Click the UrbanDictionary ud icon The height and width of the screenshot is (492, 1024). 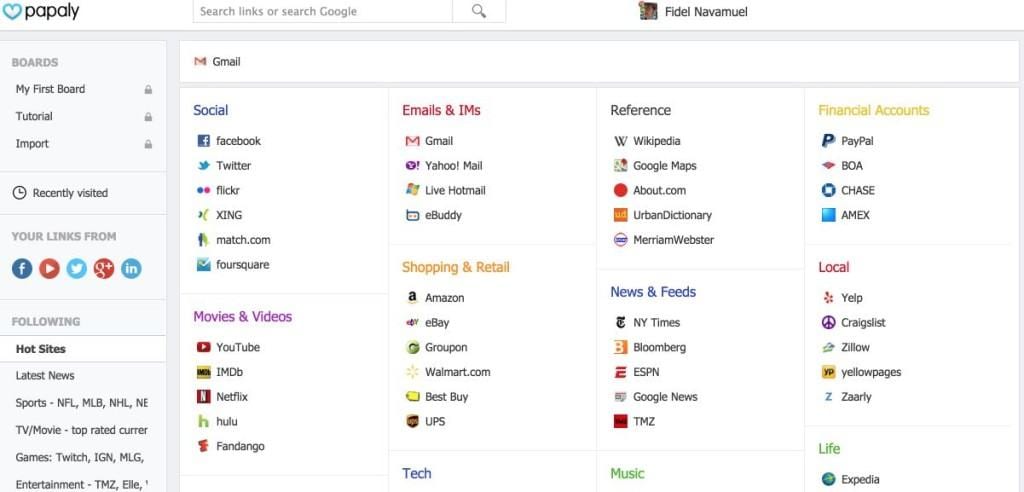coord(620,215)
